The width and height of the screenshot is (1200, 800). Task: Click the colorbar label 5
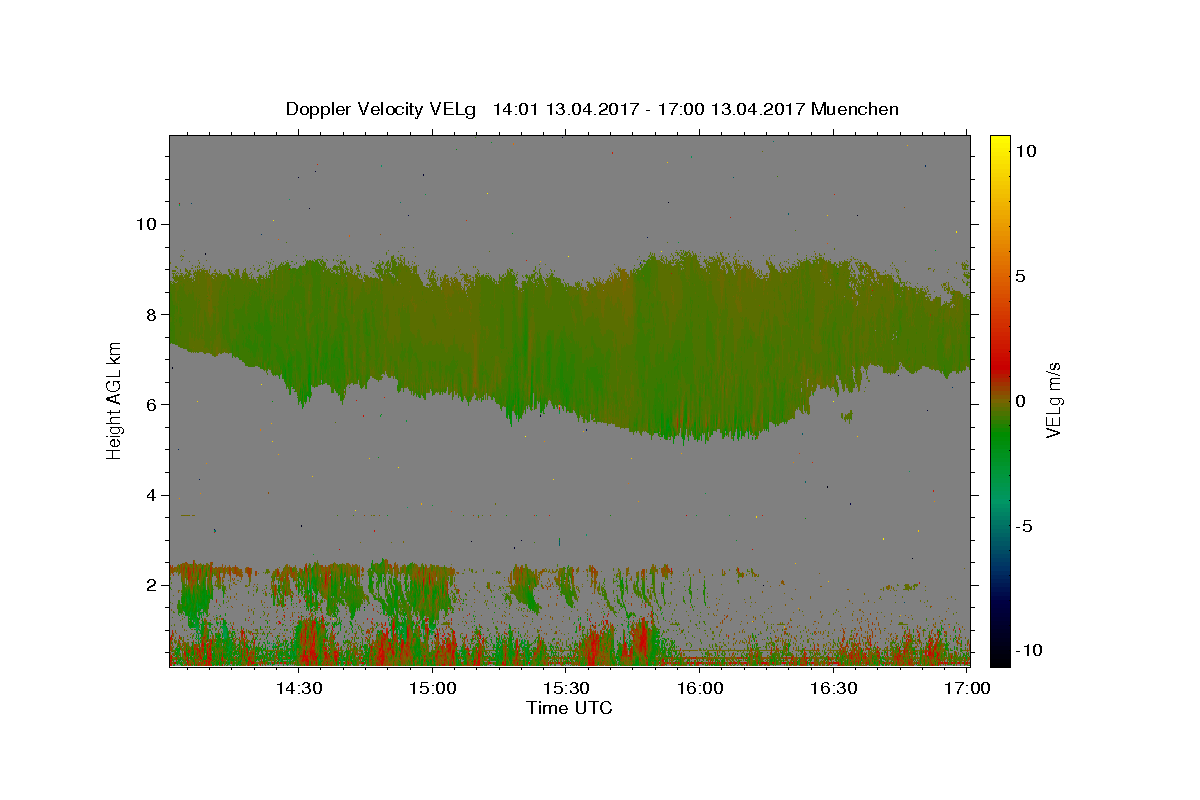click(1020, 276)
